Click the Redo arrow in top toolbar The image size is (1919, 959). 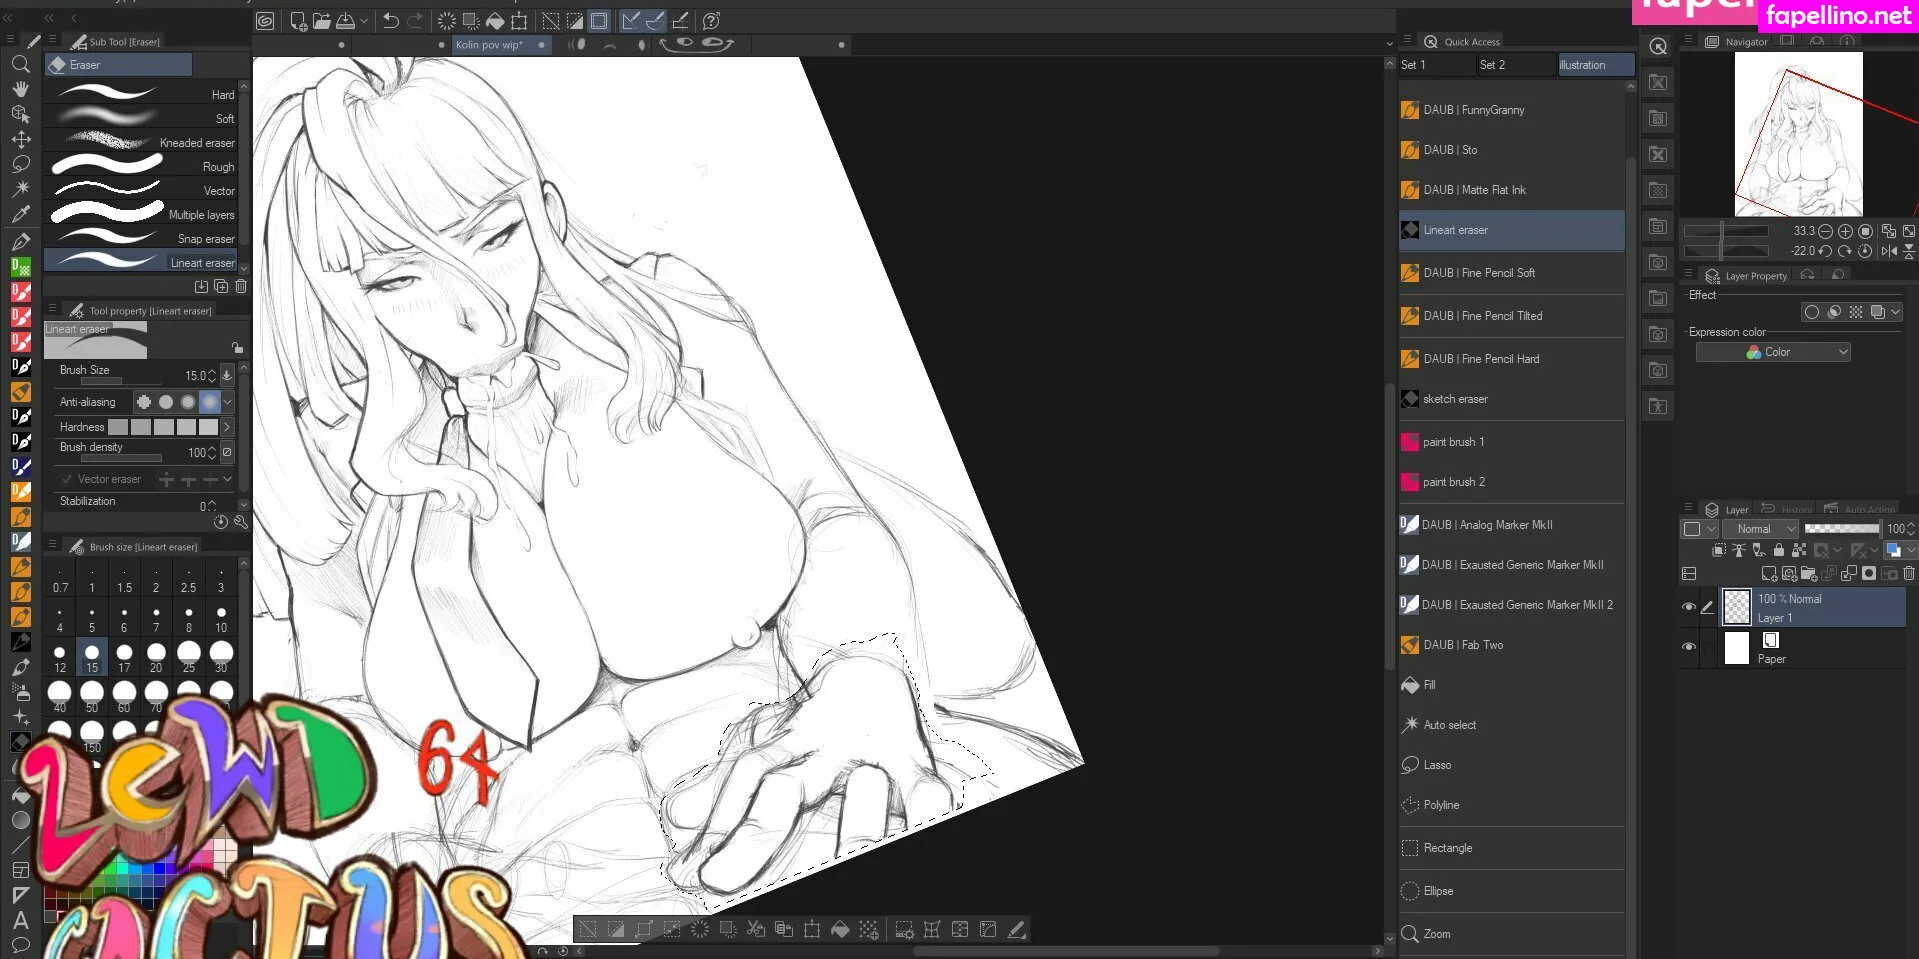pyautogui.click(x=415, y=21)
